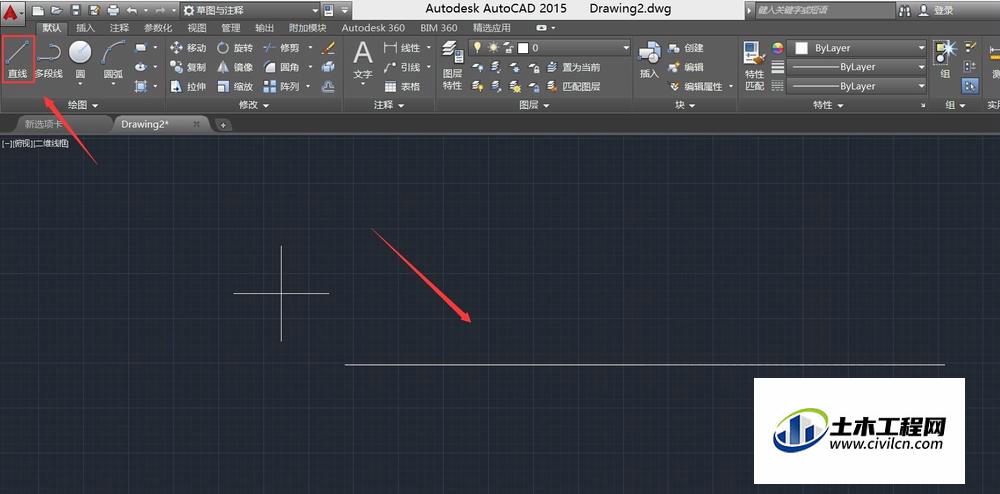Activate the 旋转 (Rotate) tool

(x=235, y=48)
